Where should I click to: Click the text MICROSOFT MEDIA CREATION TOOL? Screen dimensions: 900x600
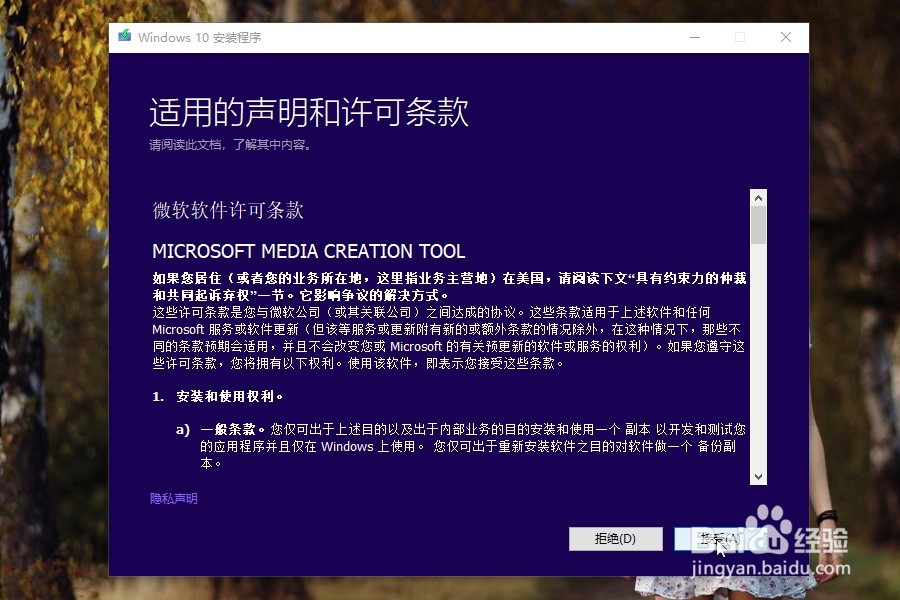[x=308, y=251]
